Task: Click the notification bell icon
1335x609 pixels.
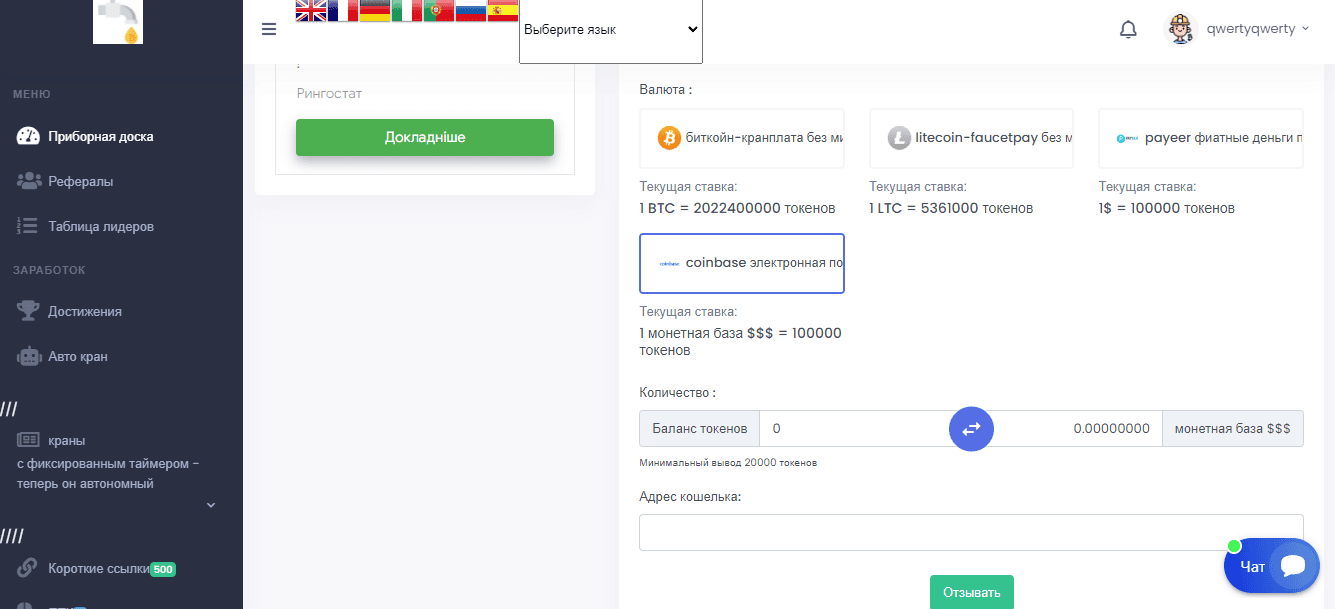Action: tap(1128, 28)
